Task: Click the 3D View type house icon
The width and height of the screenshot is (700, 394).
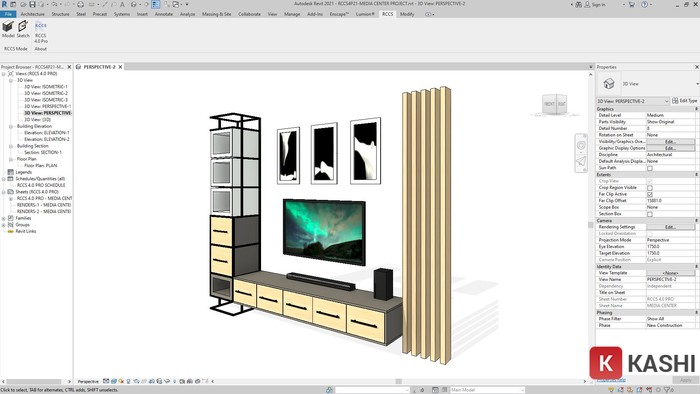Action: click(609, 83)
